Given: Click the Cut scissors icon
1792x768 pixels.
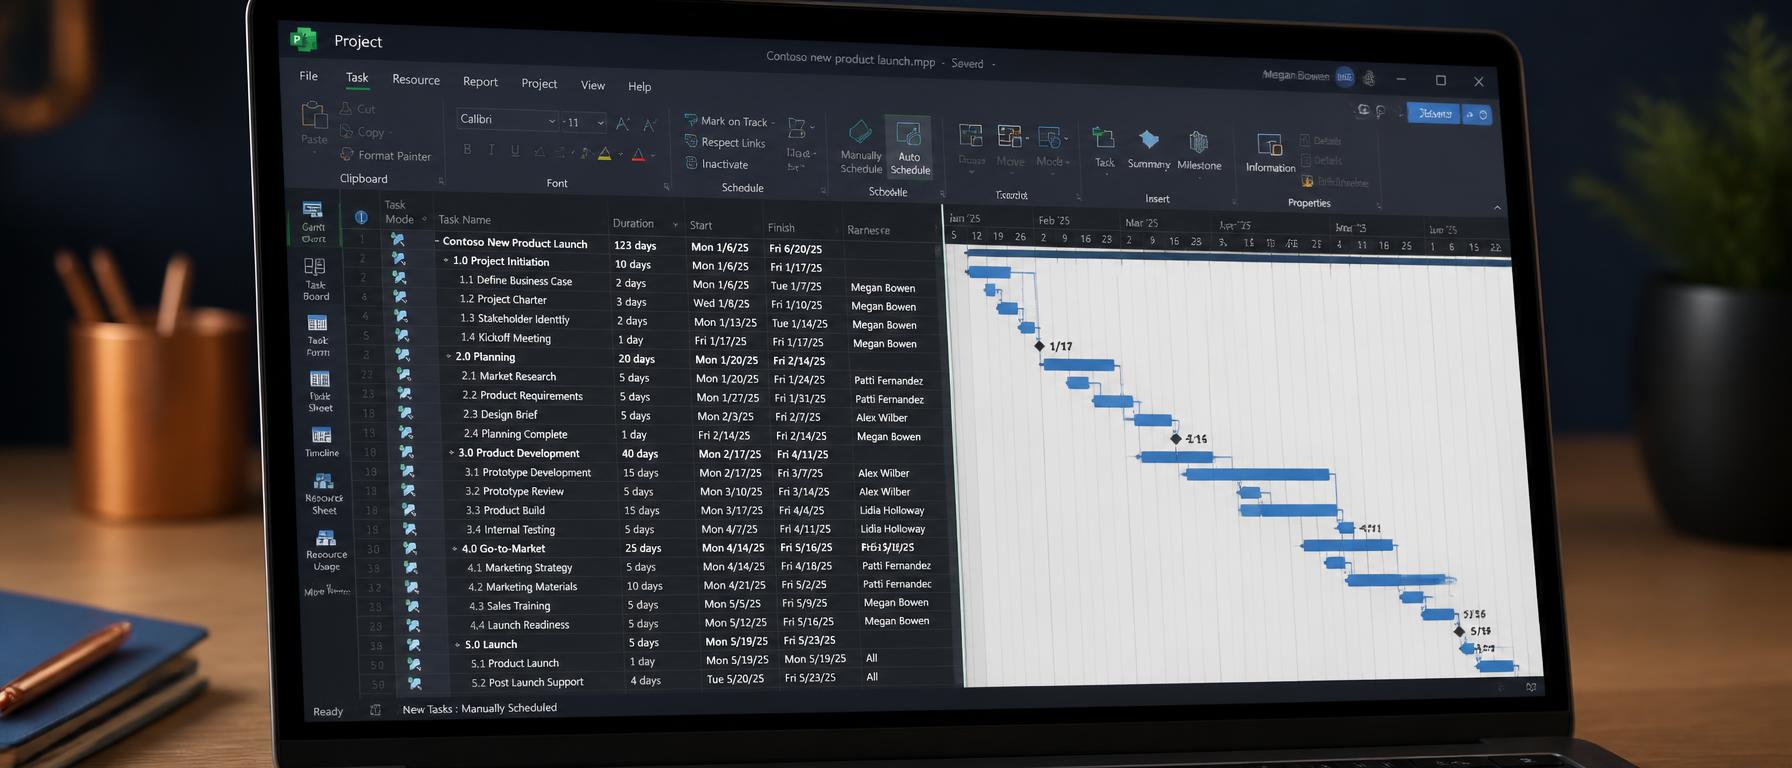Looking at the screenshot, I should [x=346, y=108].
